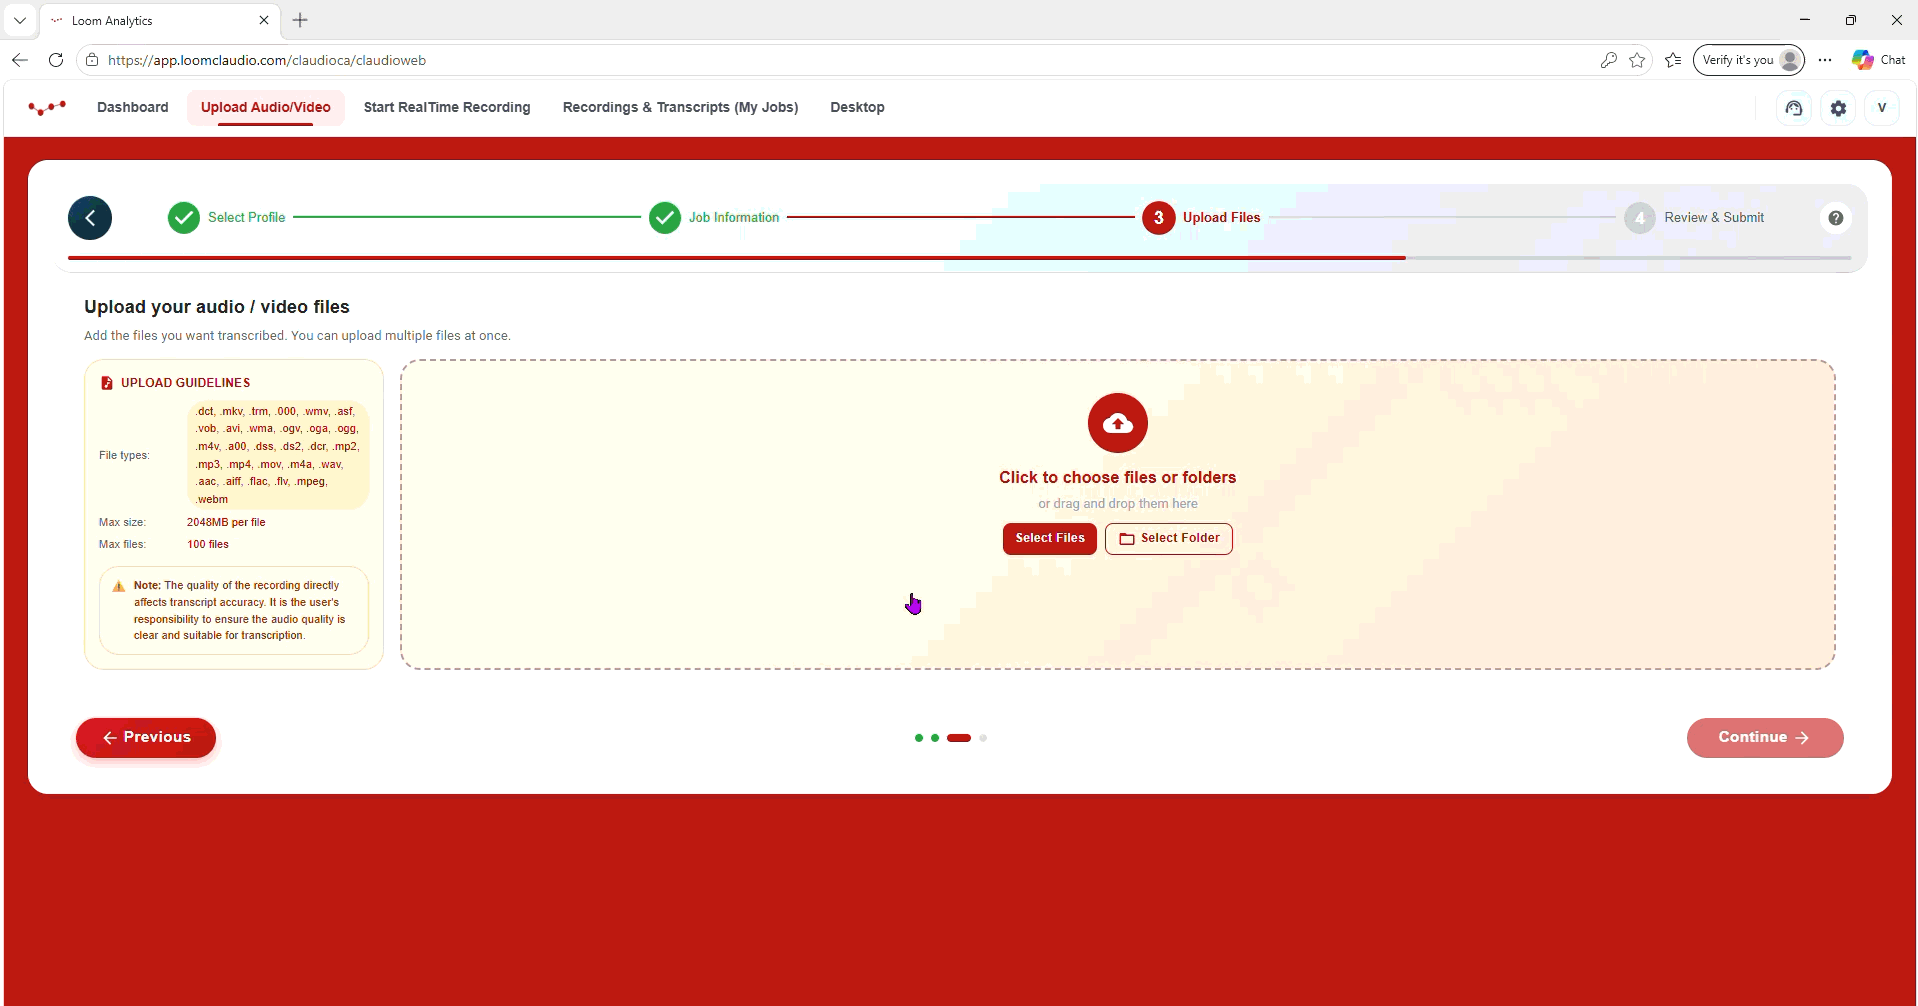1918x1006 pixels.
Task: Click the cloud upload icon
Action: click(1118, 423)
